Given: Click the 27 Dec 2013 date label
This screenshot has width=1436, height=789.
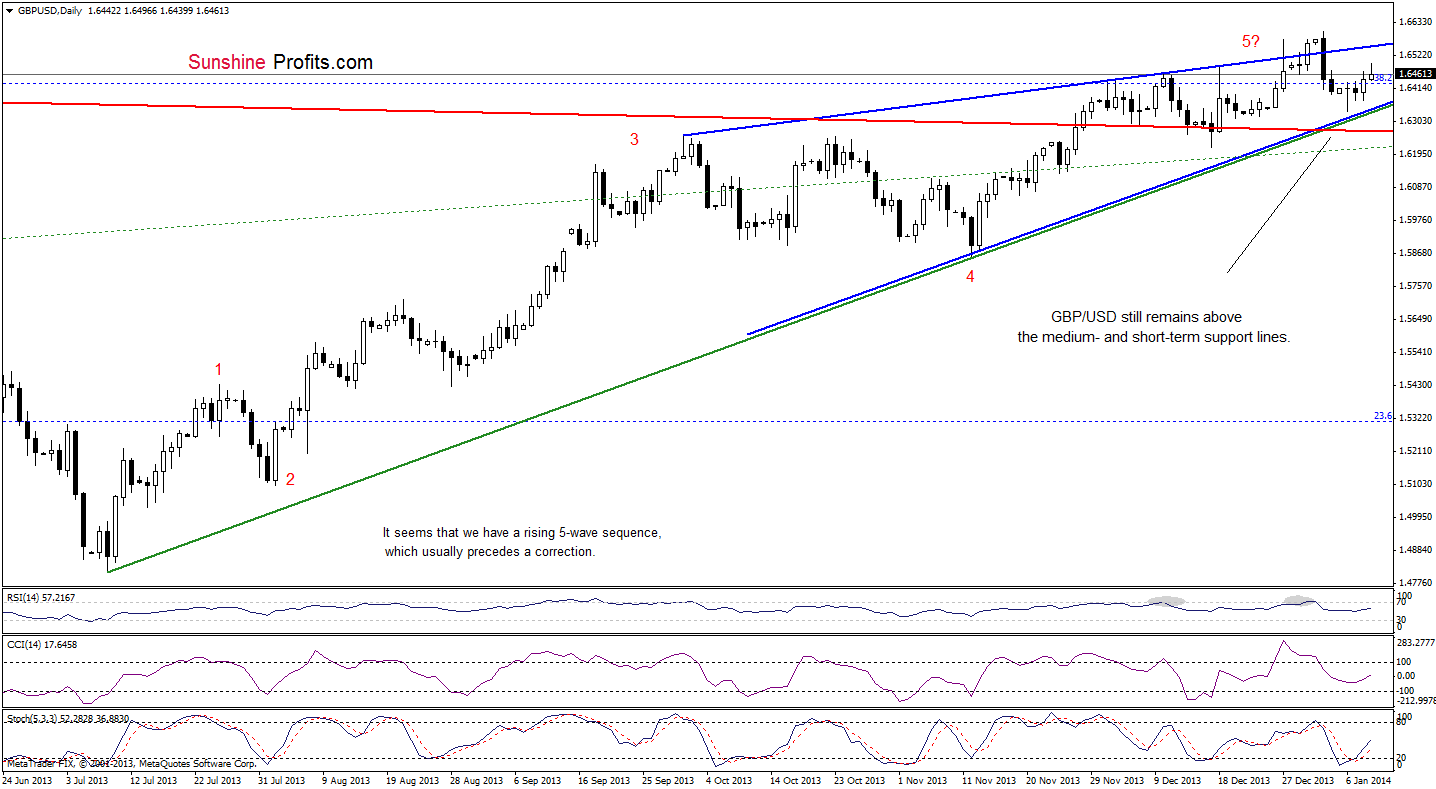Looking at the screenshot, I should 1307,779.
